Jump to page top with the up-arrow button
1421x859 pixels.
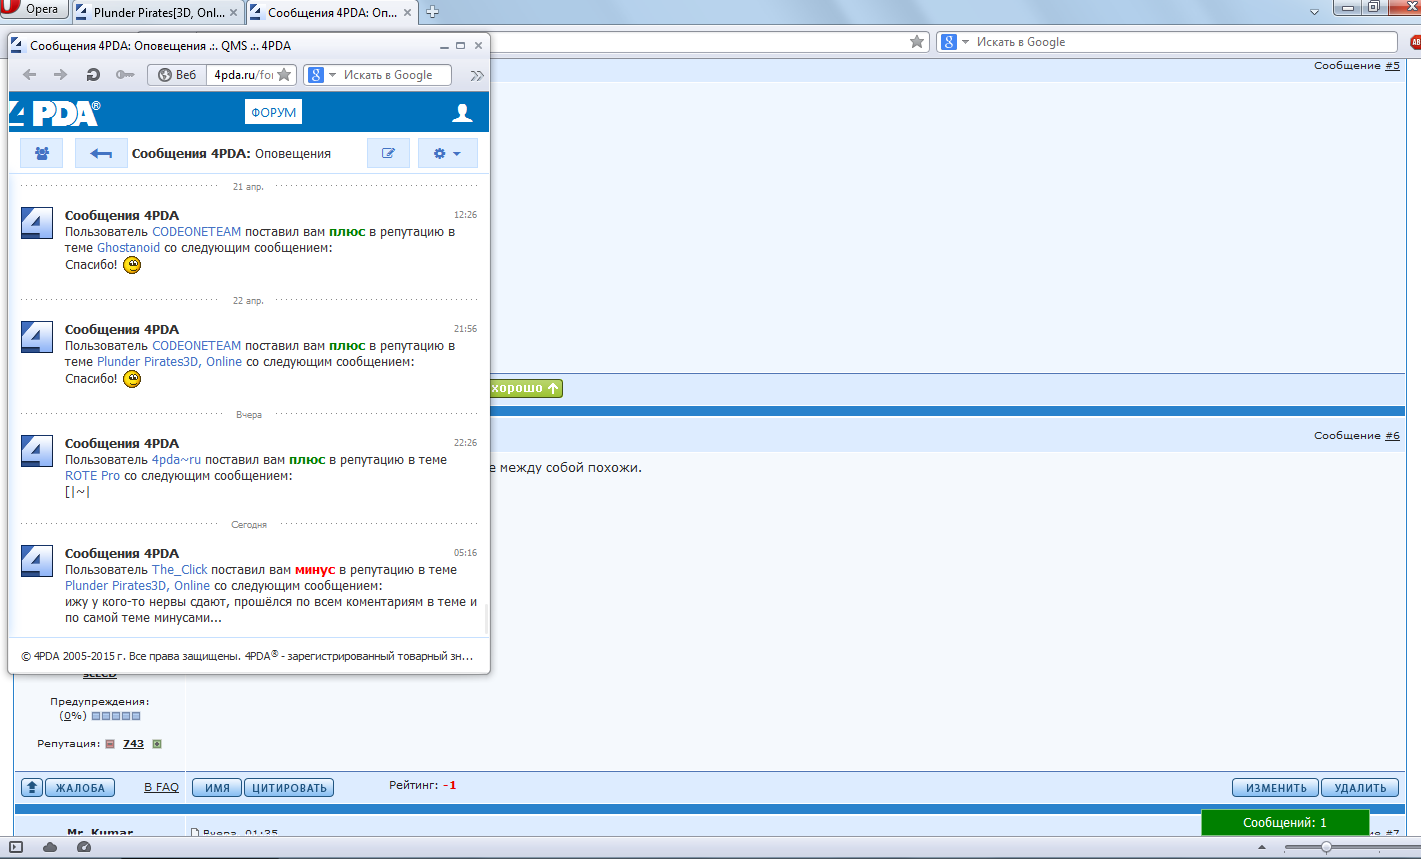[x=32, y=788]
